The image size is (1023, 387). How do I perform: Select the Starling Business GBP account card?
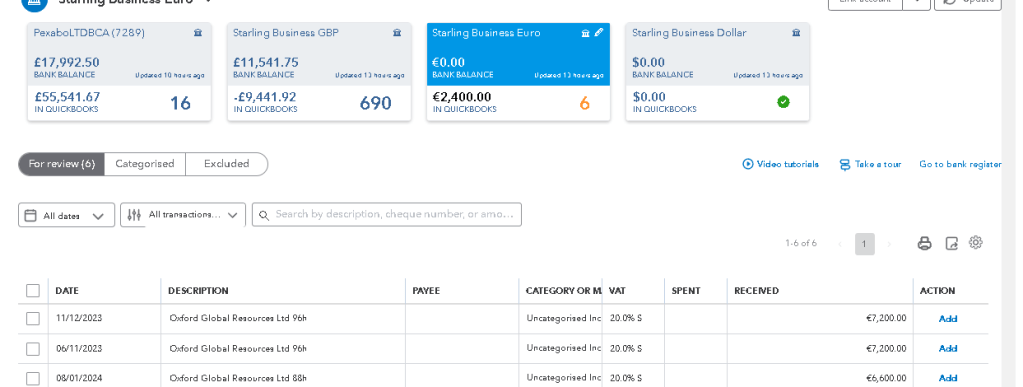pyautogui.click(x=319, y=72)
